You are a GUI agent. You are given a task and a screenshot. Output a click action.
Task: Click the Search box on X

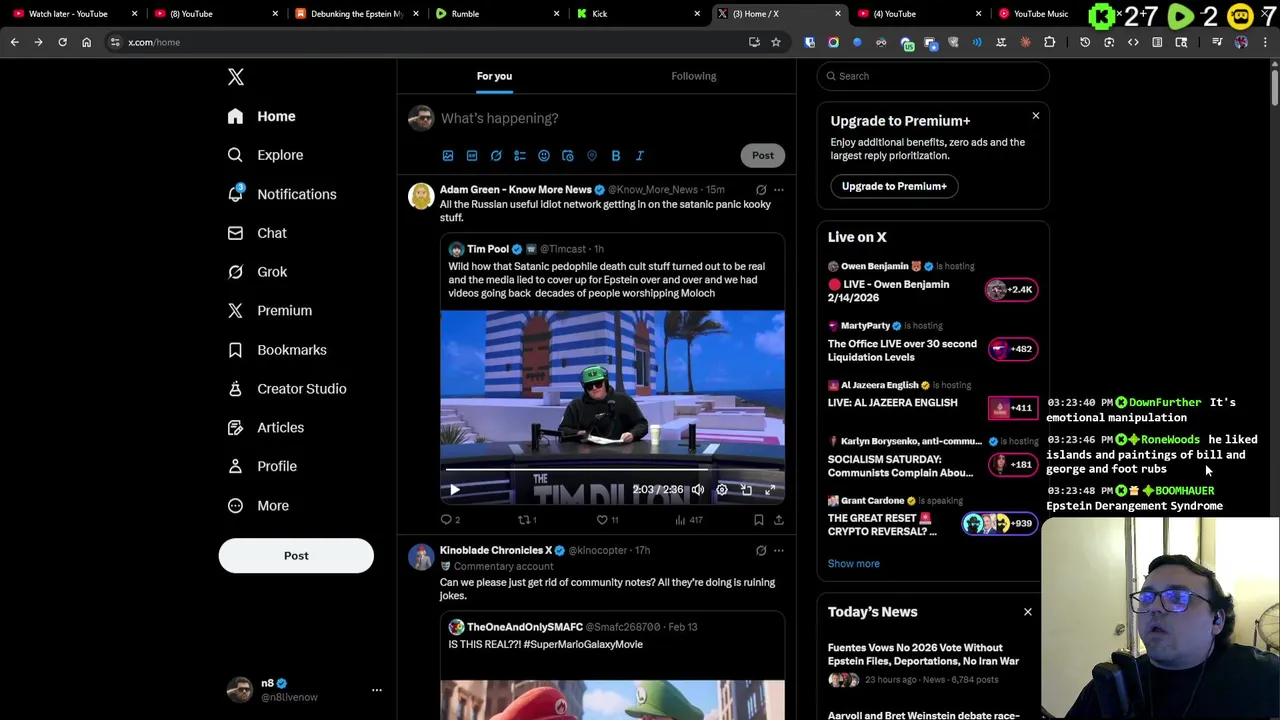(x=933, y=76)
